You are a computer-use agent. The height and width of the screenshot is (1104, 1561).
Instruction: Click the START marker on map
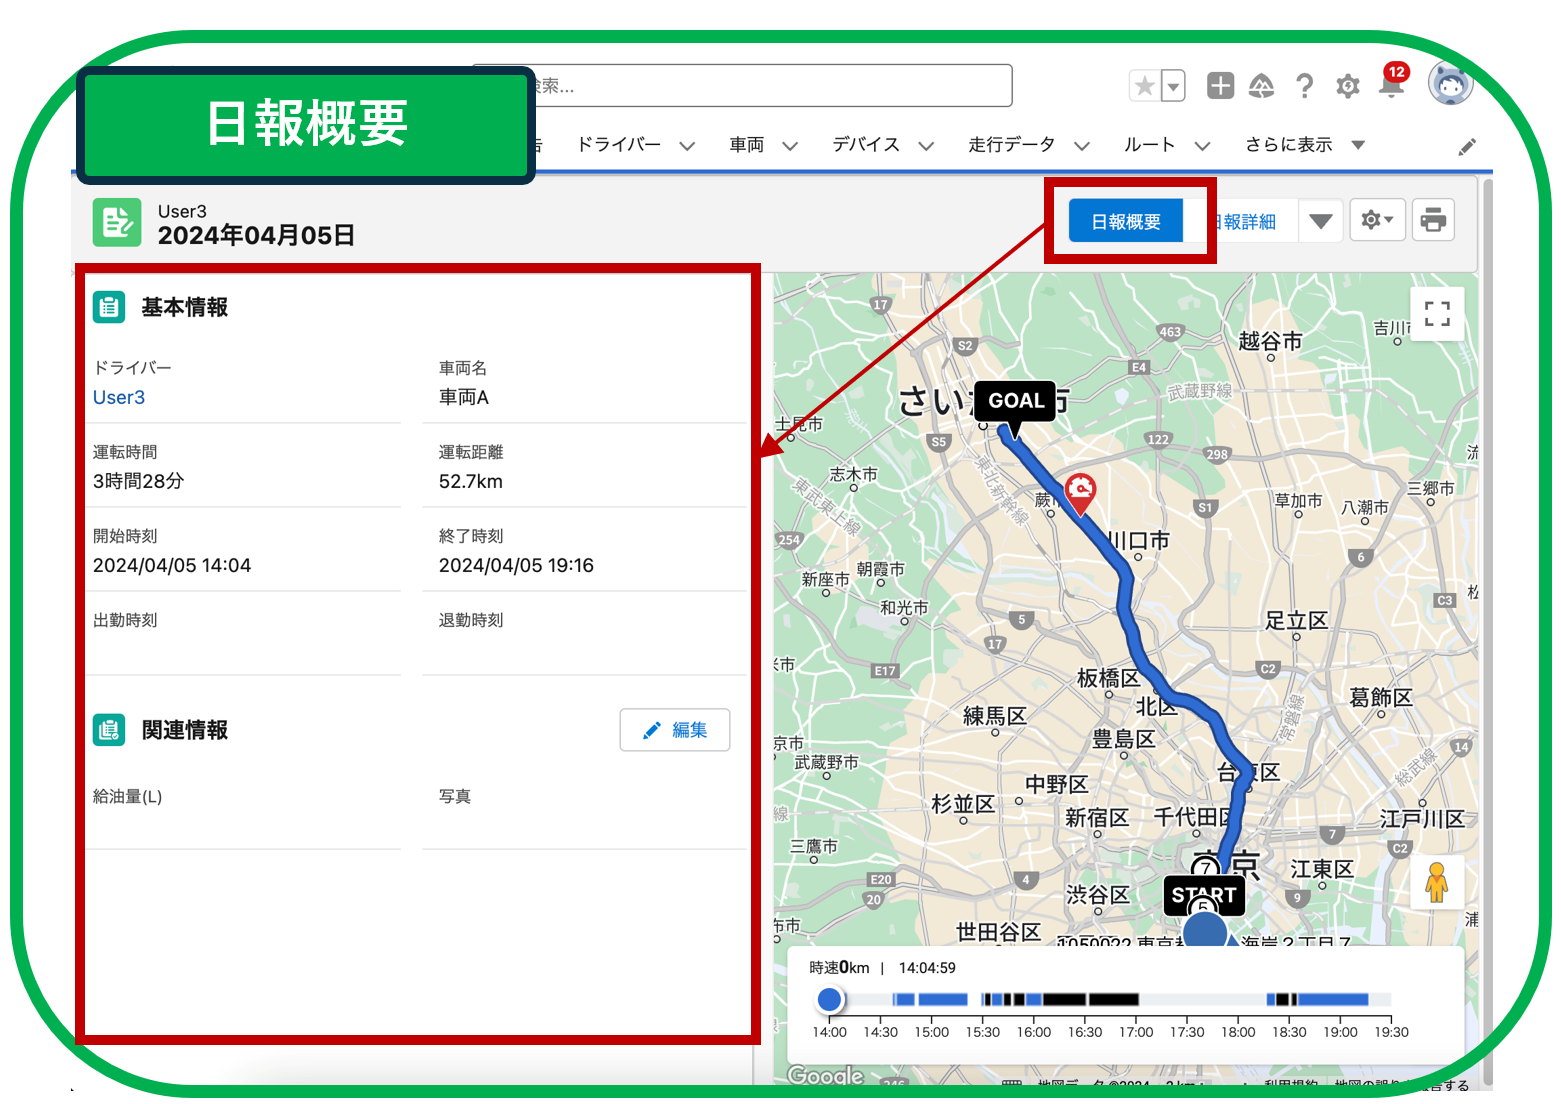click(1204, 895)
